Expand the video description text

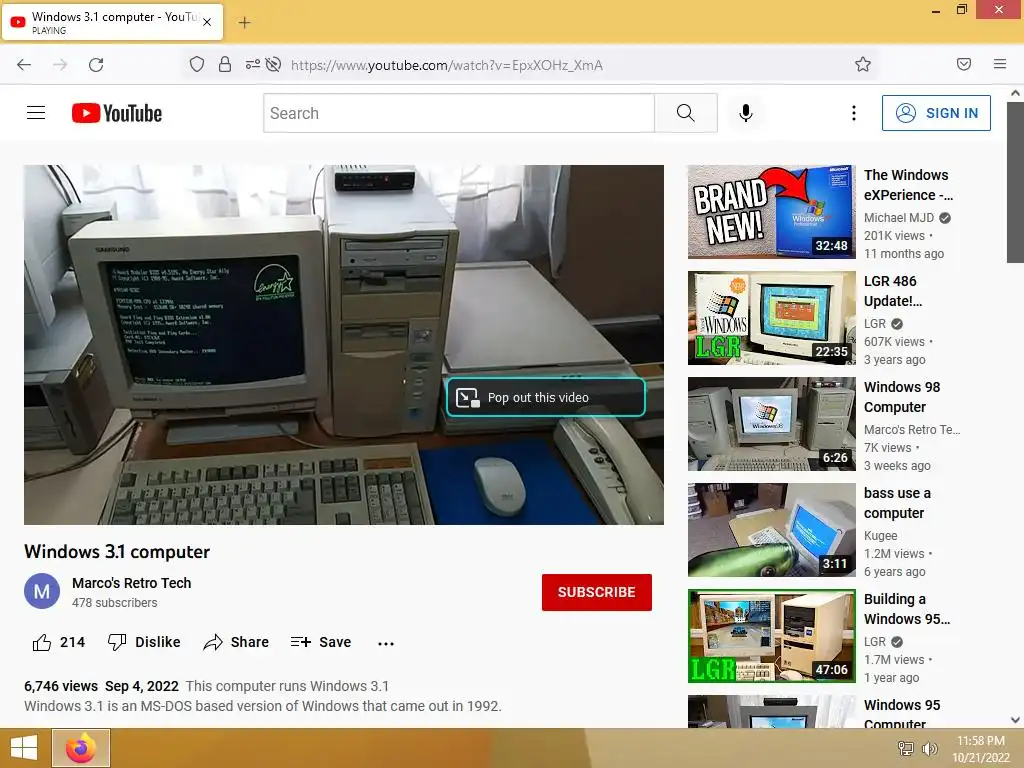(263, 696)
